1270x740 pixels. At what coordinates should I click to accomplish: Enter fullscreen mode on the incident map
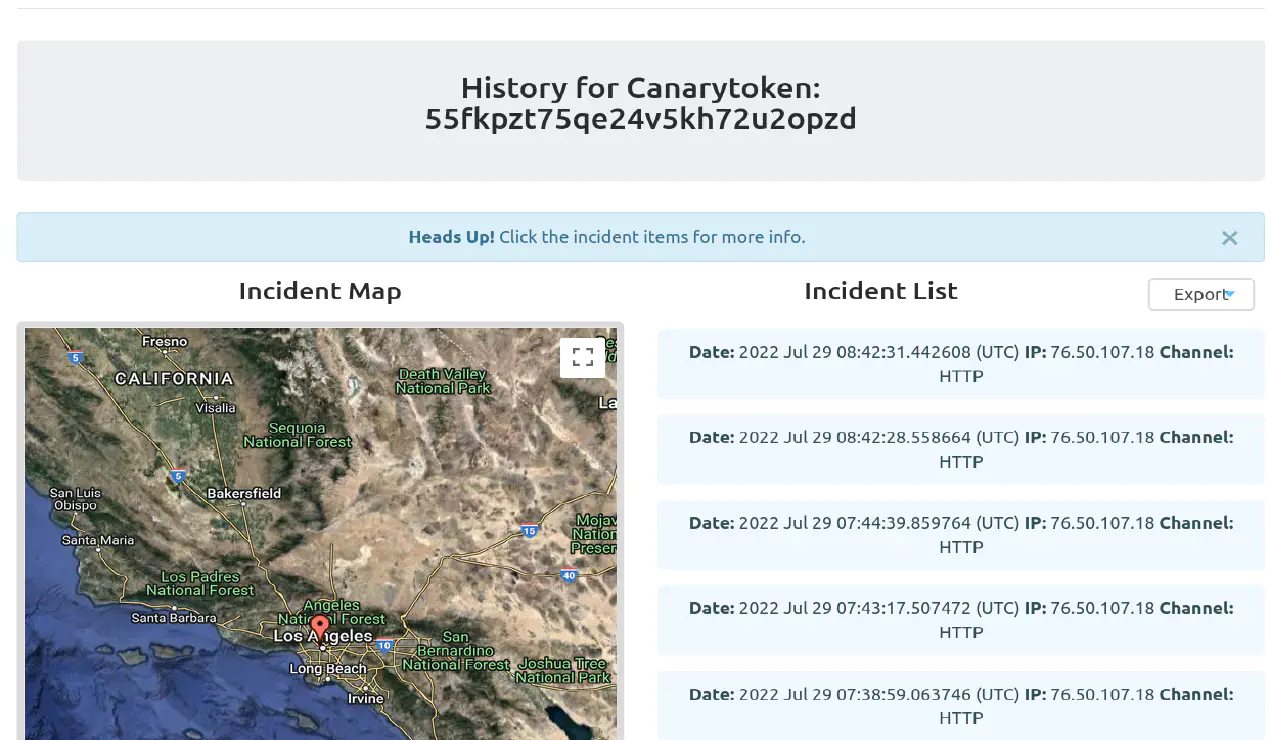pyautogui.click(x=582, y=357)
